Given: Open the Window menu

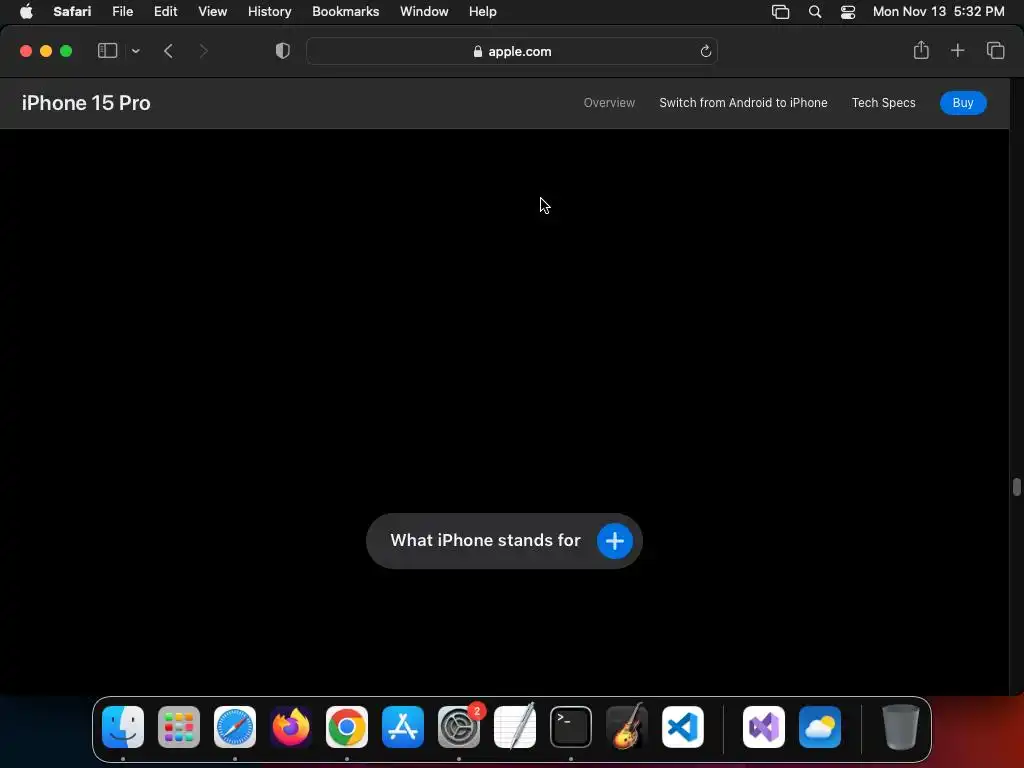Looking at the screenshot, I should [x=424, y=11].
